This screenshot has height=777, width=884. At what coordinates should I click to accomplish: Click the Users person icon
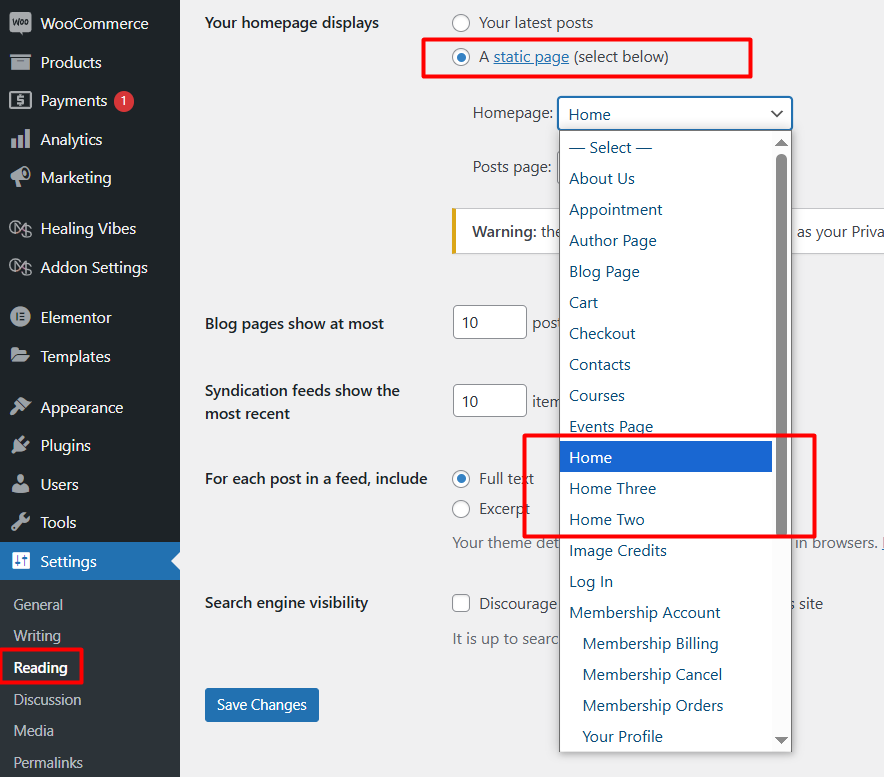point(20,484)
